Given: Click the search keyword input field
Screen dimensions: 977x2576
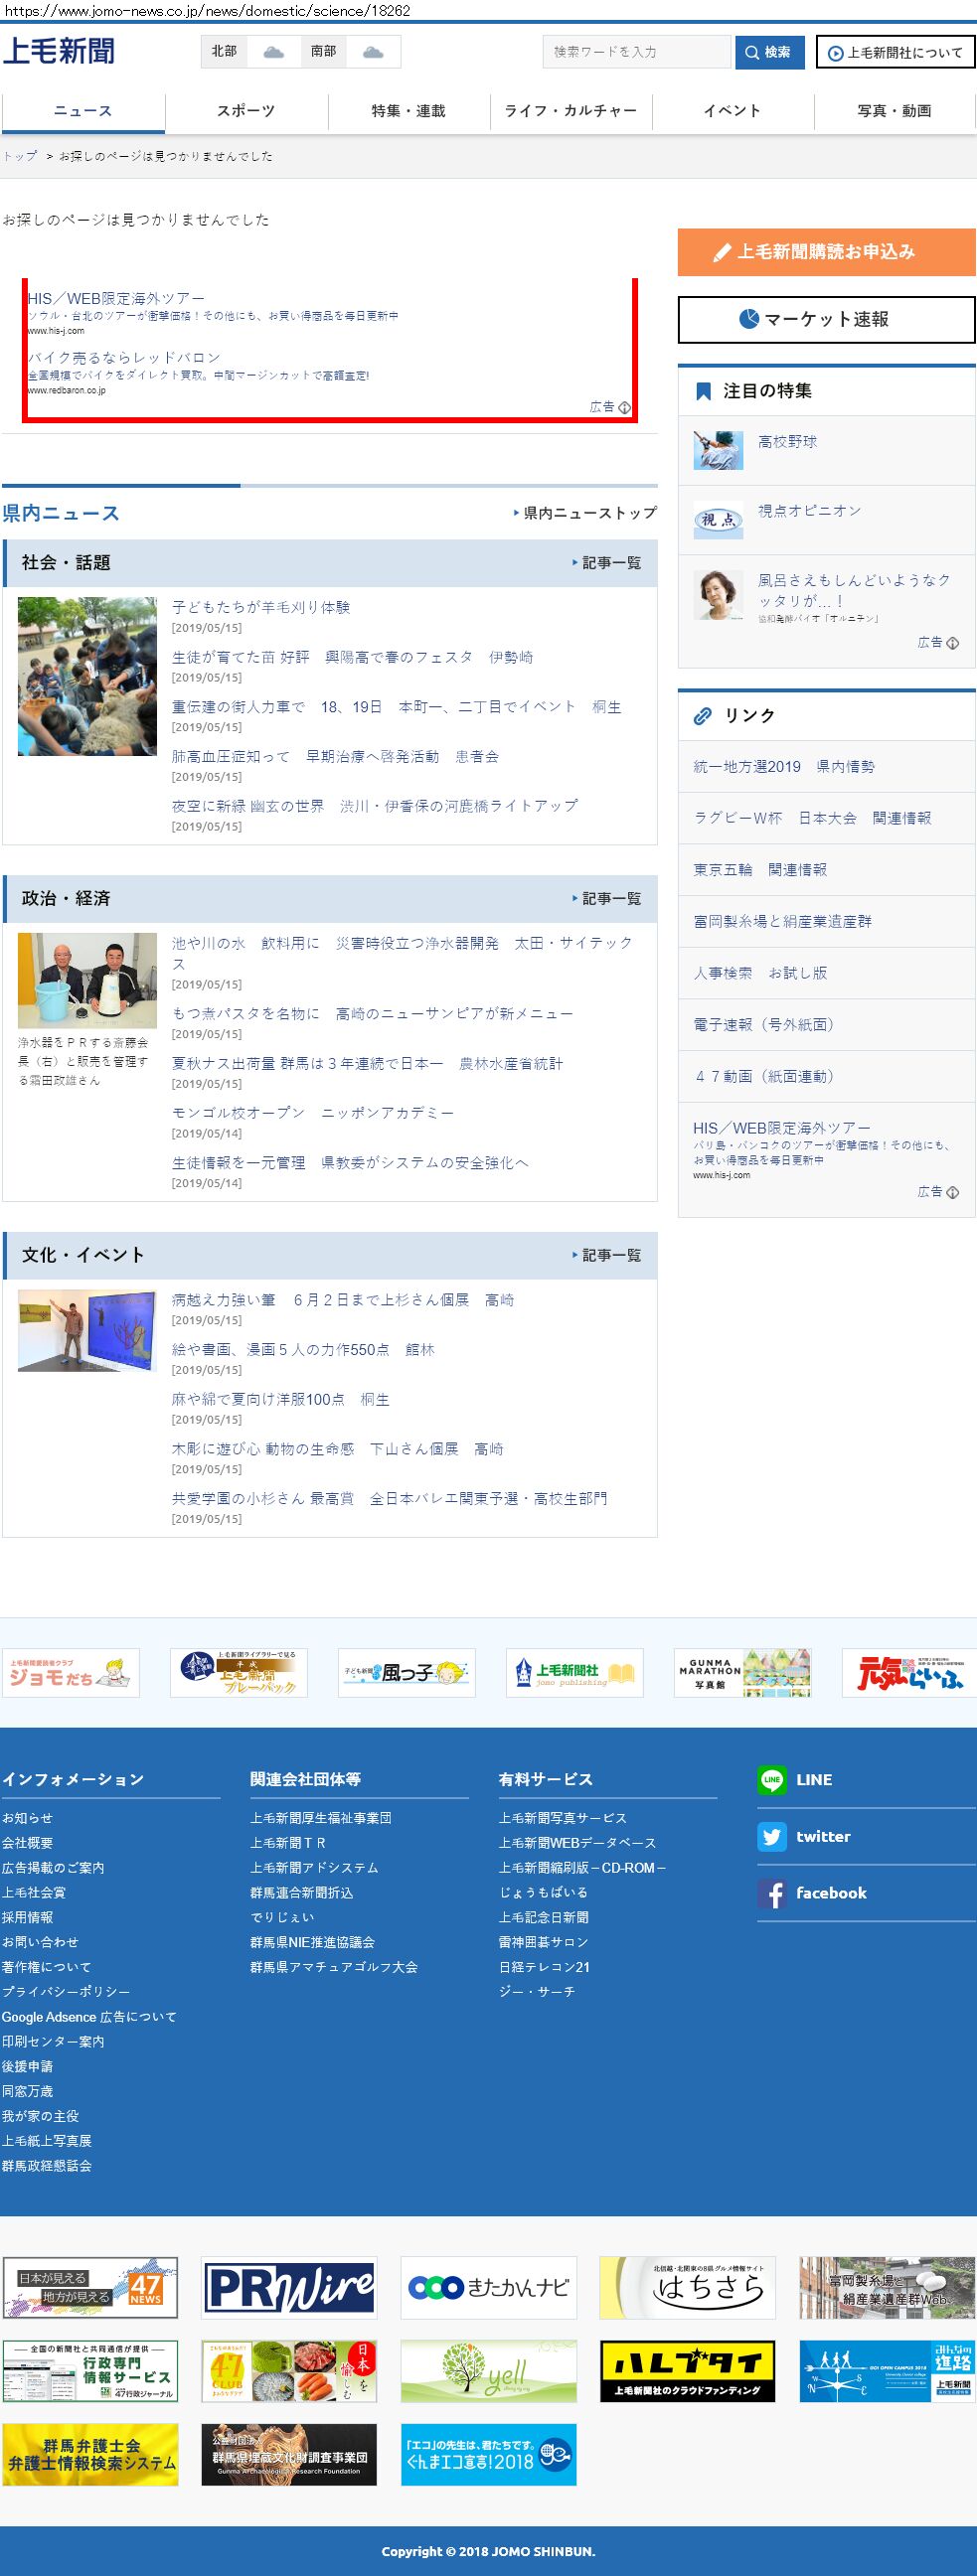Looking at the screenshot, I should pyautogui.click(x=636, y=52).
